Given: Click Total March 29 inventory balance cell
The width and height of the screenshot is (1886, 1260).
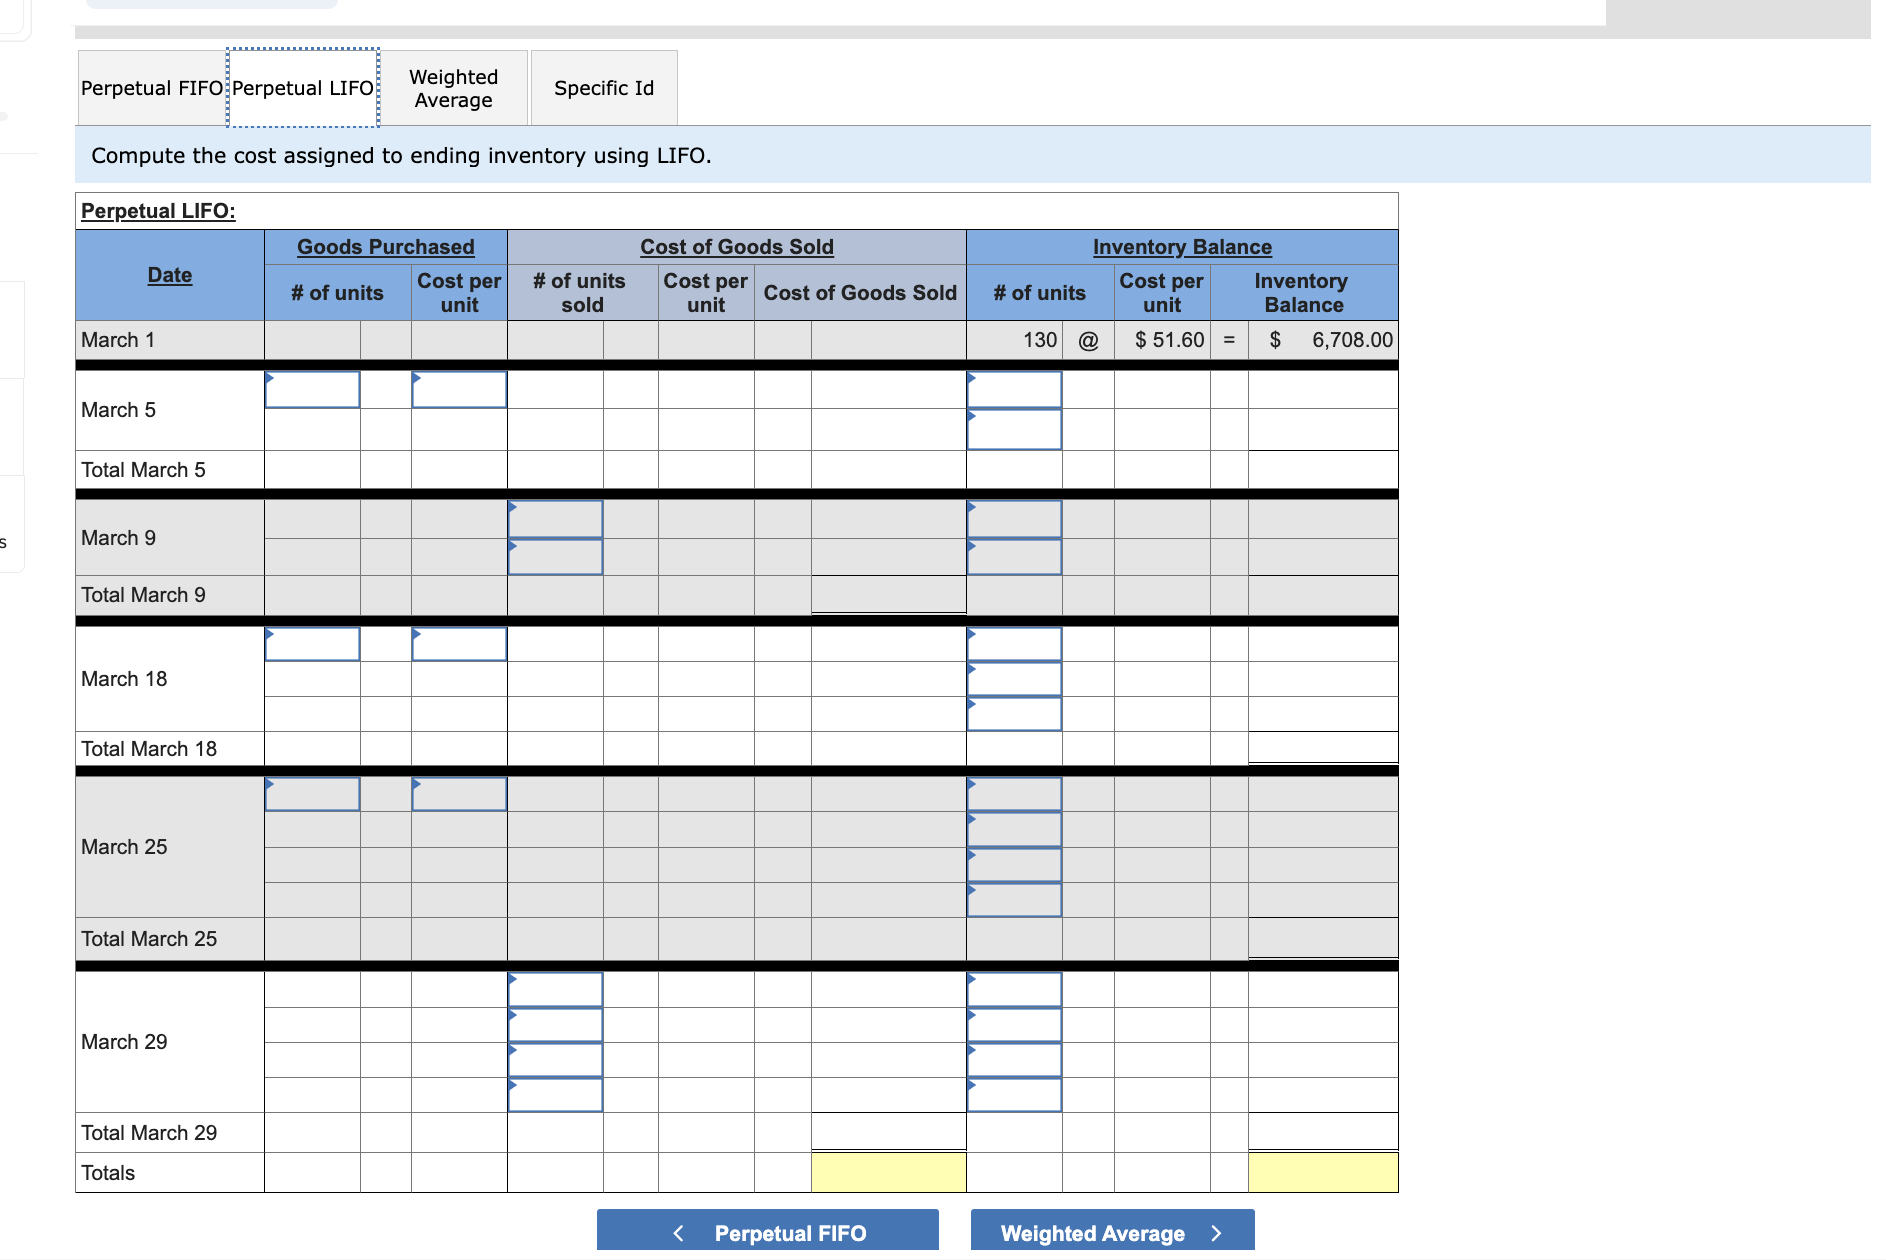Looking at the screenshot, I should click(x=1323, y=1131).
